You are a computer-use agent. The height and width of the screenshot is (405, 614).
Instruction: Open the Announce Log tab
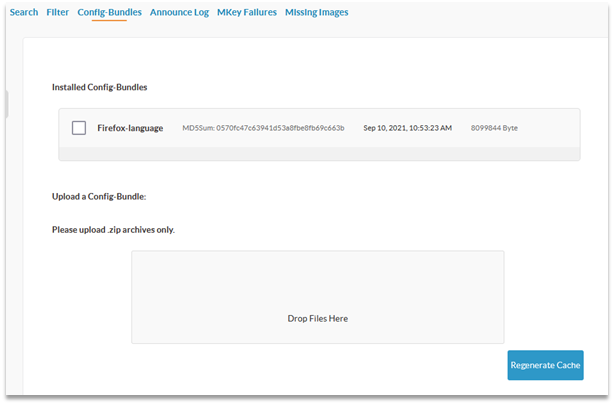click(x=179, y=13)
